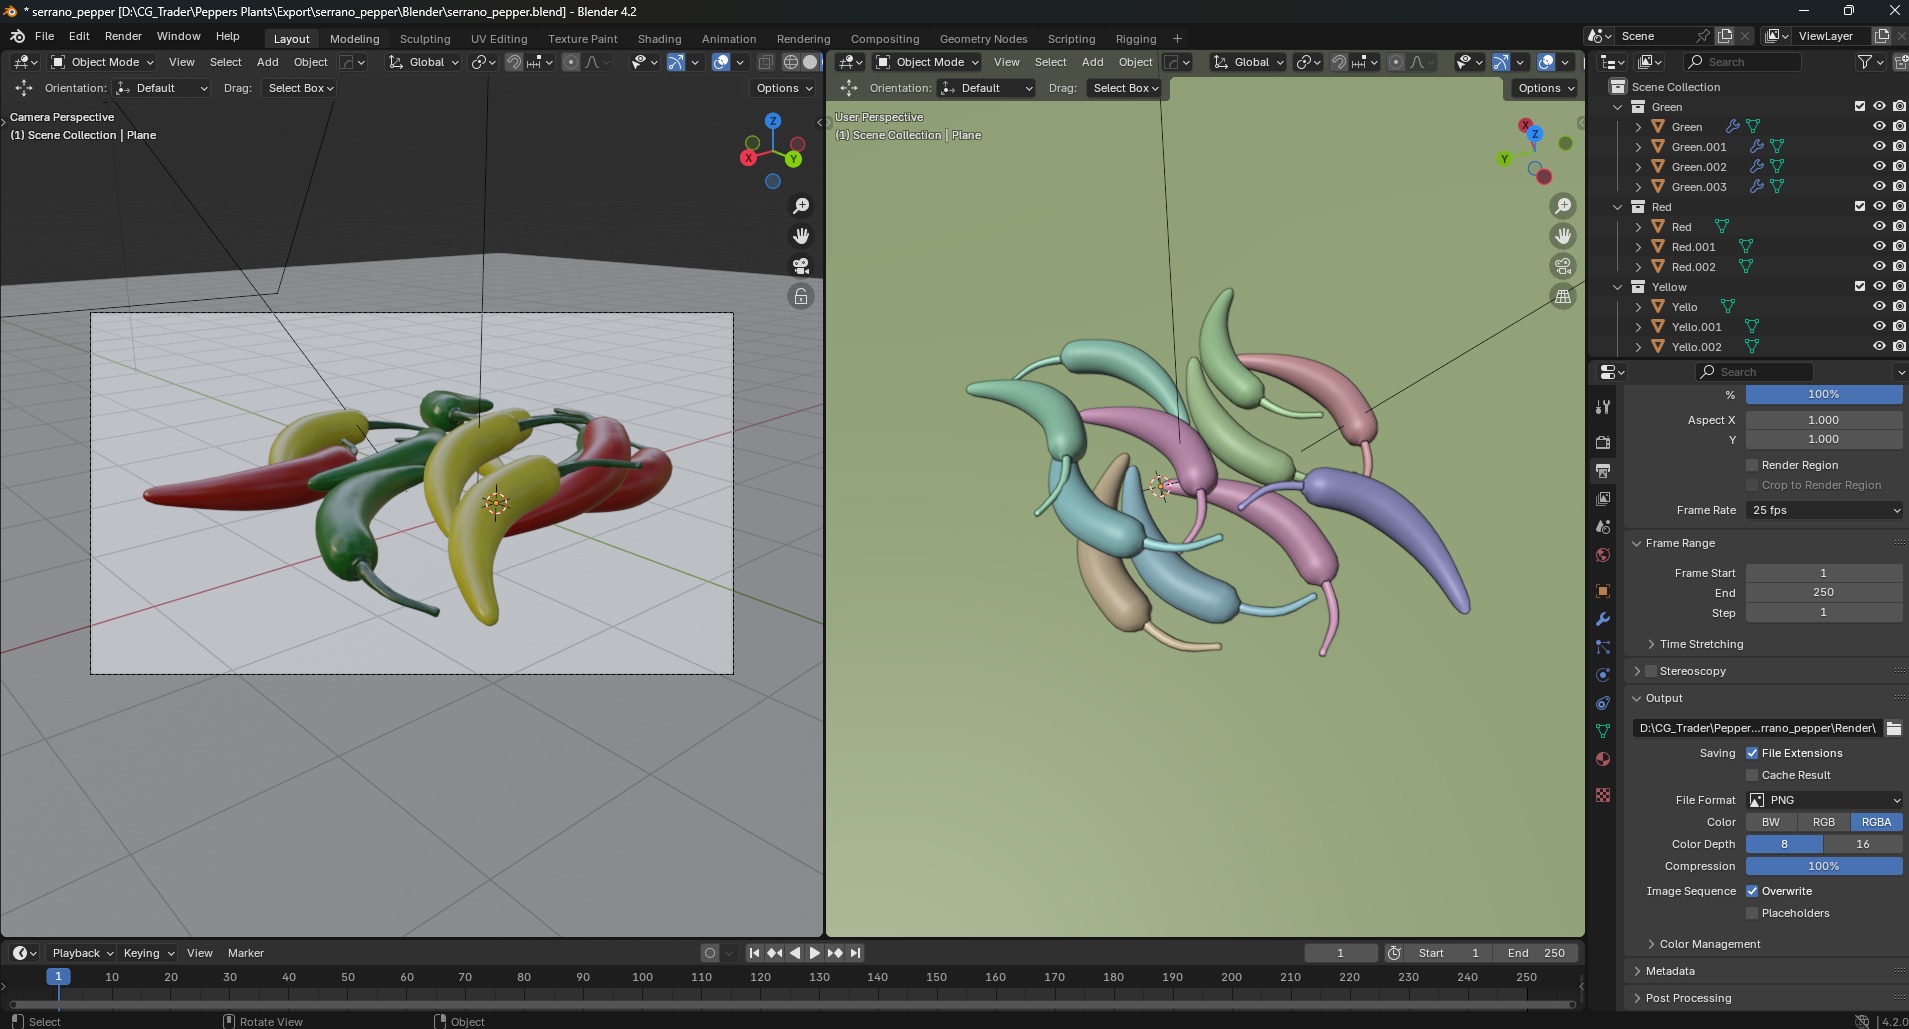Select RGB color mode
The image size is (1909, 1029).
point(1824,822)
